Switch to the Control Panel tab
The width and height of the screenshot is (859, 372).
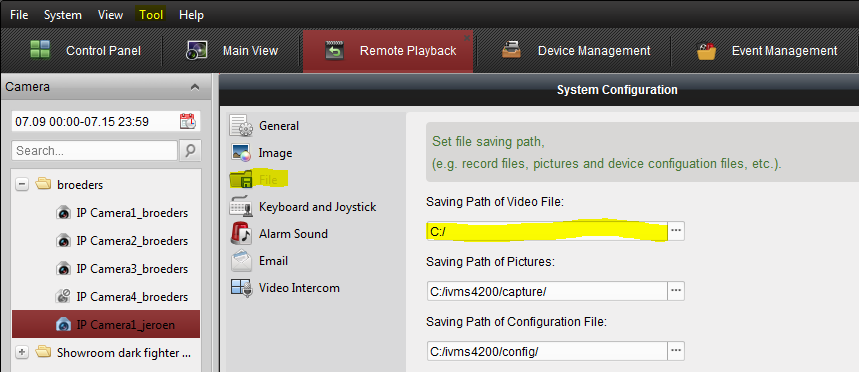click(85, 51)
